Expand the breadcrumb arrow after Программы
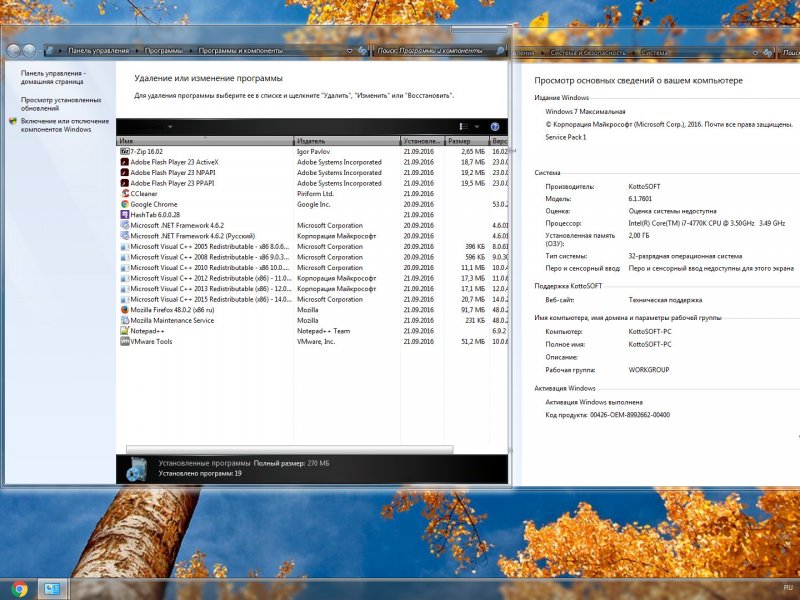This screenshot has height=600, width=800. coord(190,51)
